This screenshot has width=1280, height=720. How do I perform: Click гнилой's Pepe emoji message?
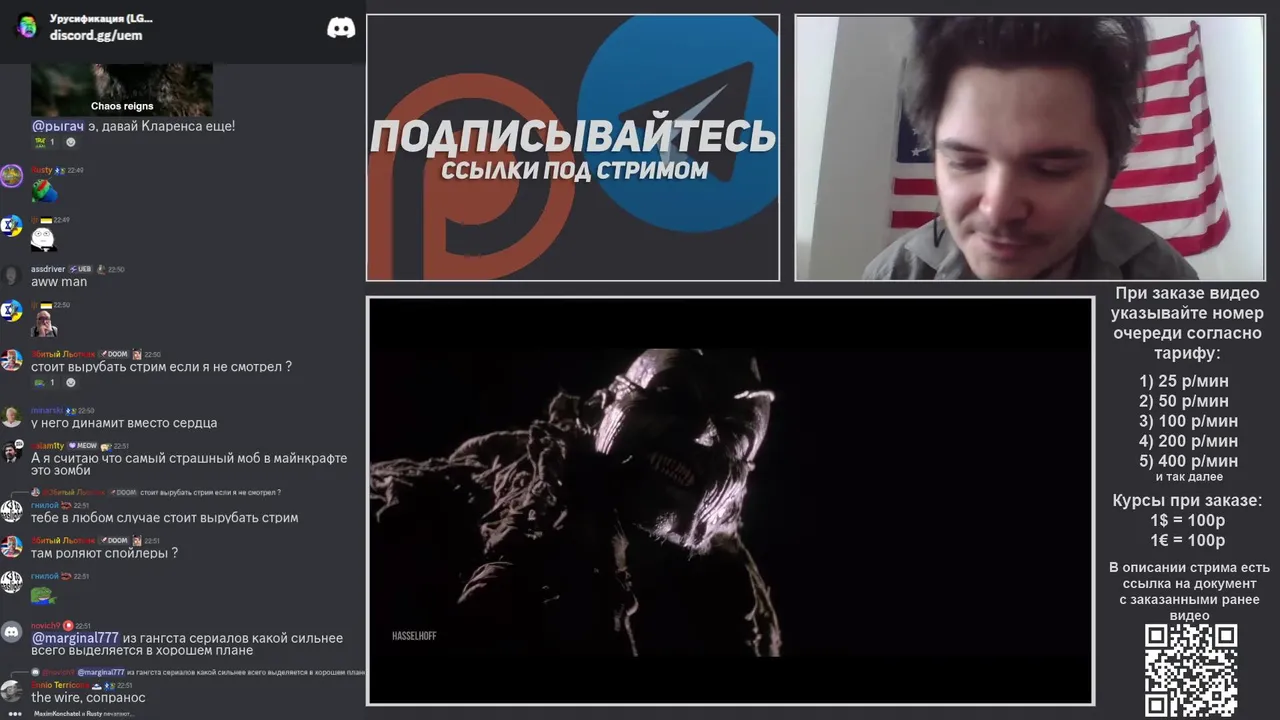pyautogui.click(x=43, y=596)
